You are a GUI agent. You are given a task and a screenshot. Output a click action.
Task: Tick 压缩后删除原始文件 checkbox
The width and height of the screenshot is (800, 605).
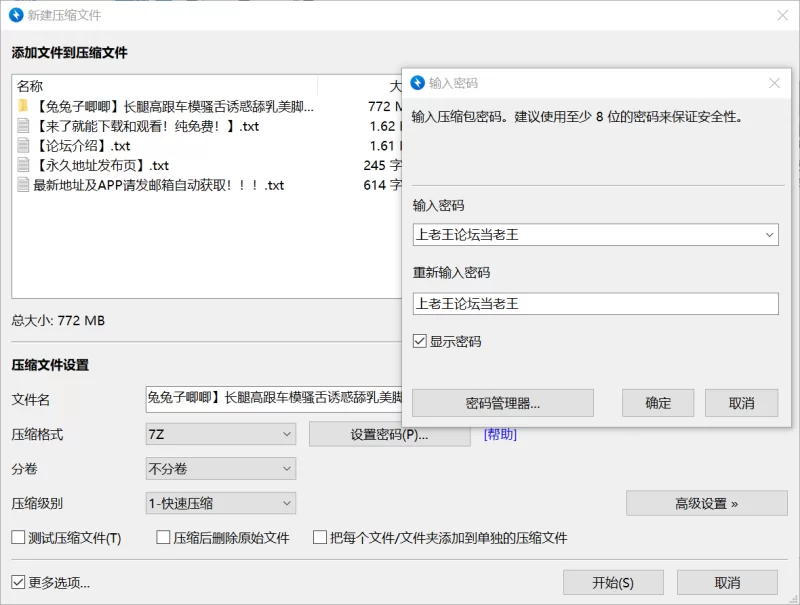(x=163, y=537)
